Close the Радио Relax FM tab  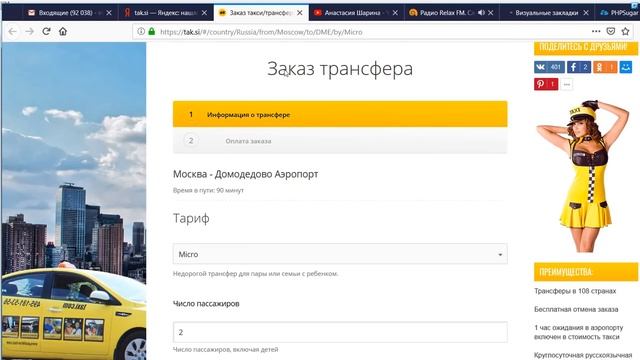pyautogui.click(x=491, y=13)
